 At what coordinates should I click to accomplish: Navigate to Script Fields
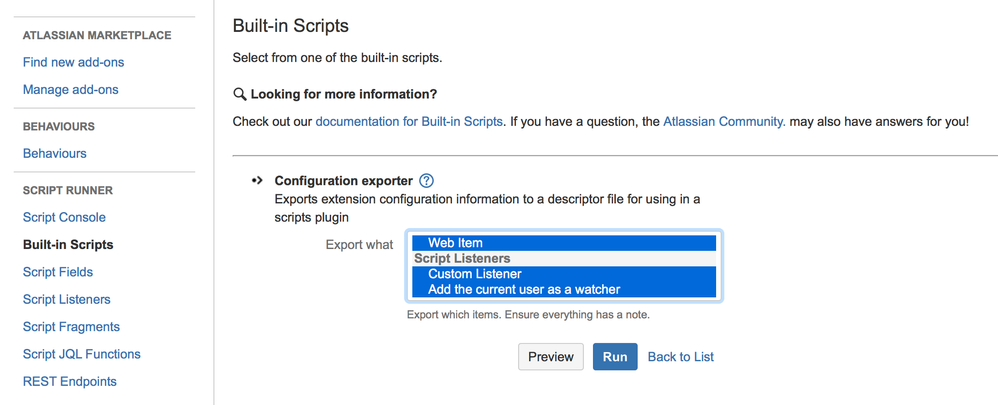click(58, 272)
